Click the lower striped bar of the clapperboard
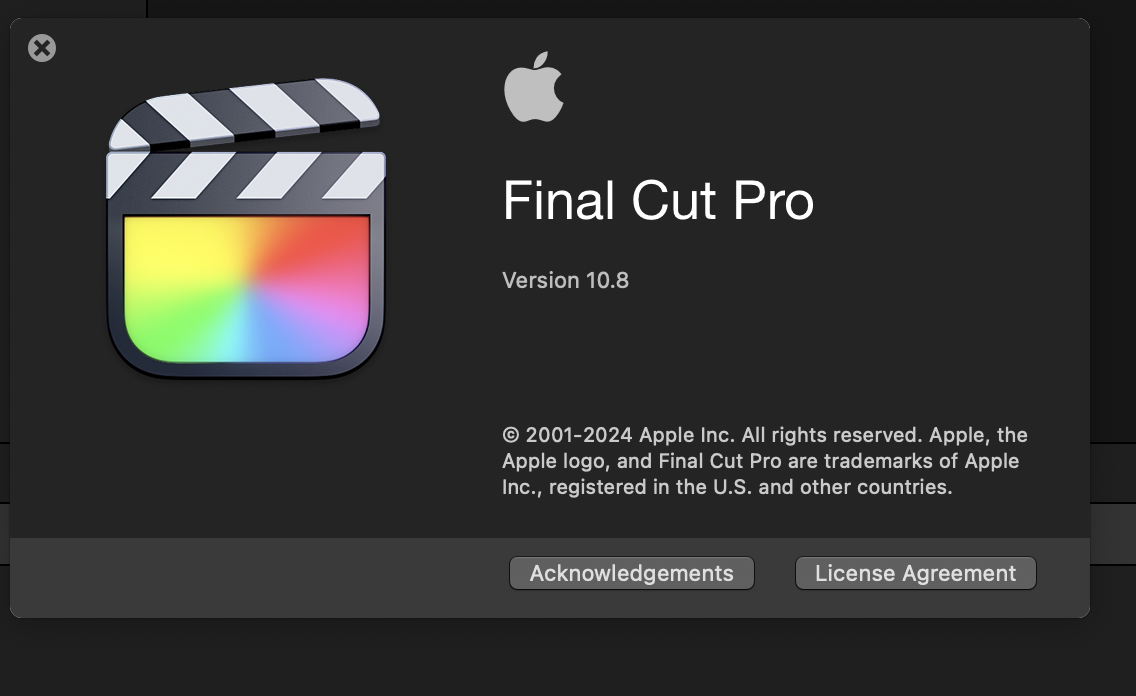 [x=245, y=175]
